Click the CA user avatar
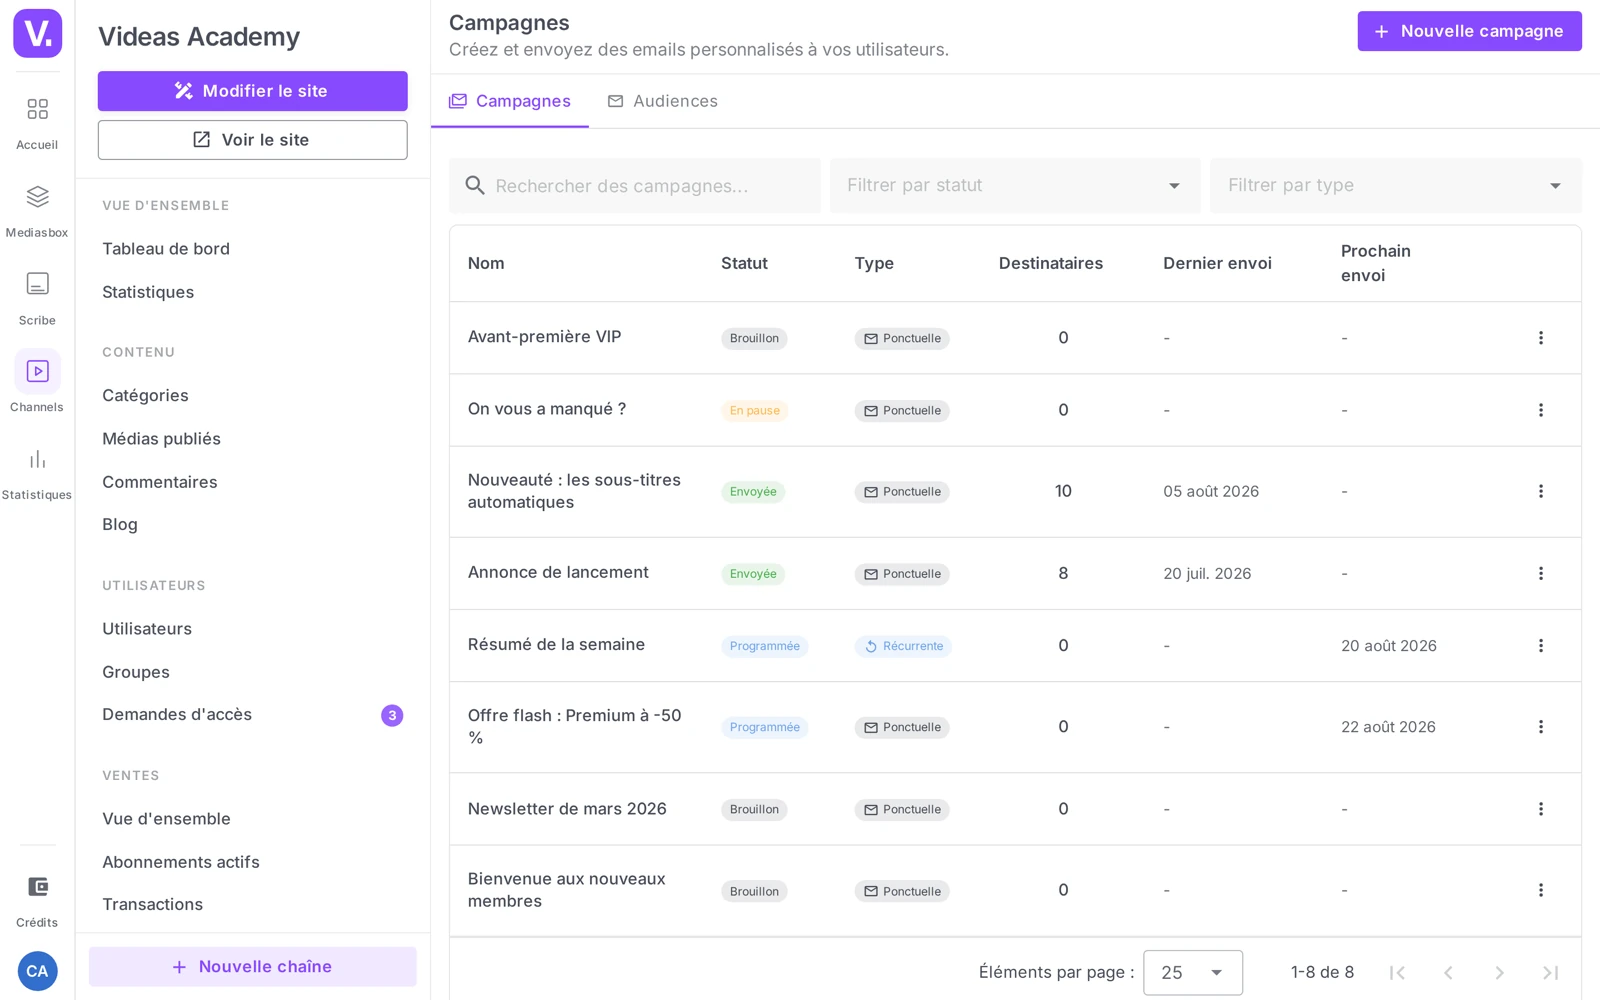 [x=37, y=971]
